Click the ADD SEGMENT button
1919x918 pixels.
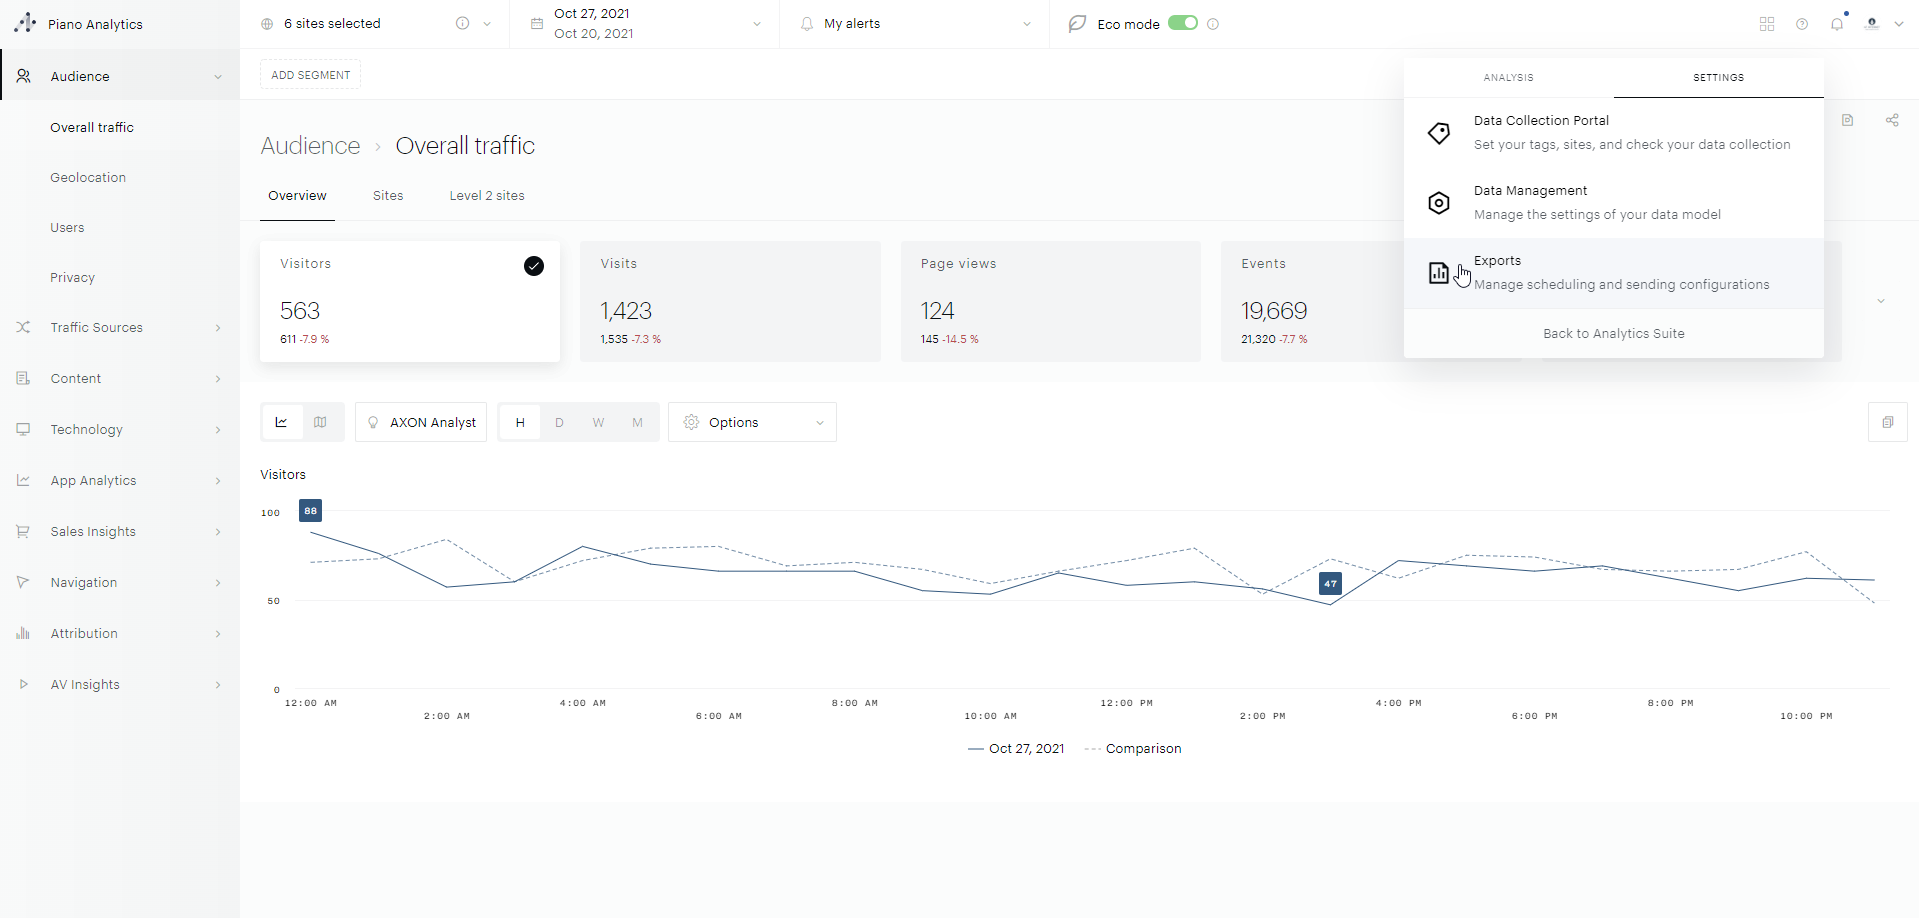pos(311,75)
